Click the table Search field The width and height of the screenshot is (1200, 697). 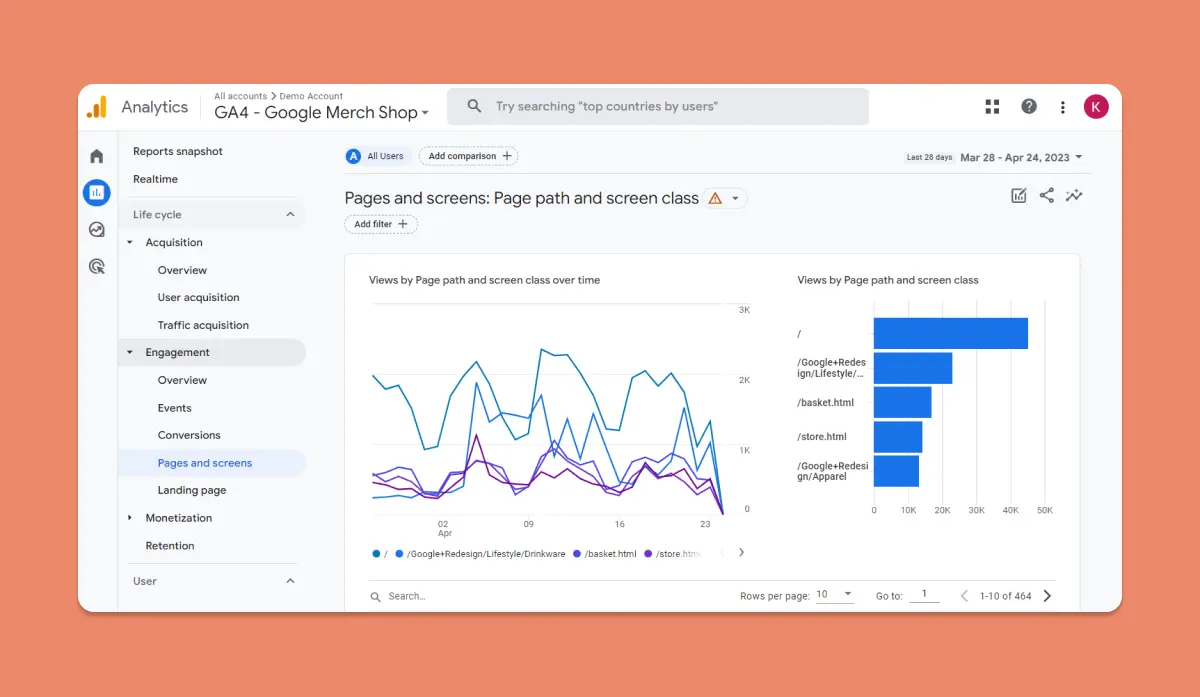click(407, 596)
